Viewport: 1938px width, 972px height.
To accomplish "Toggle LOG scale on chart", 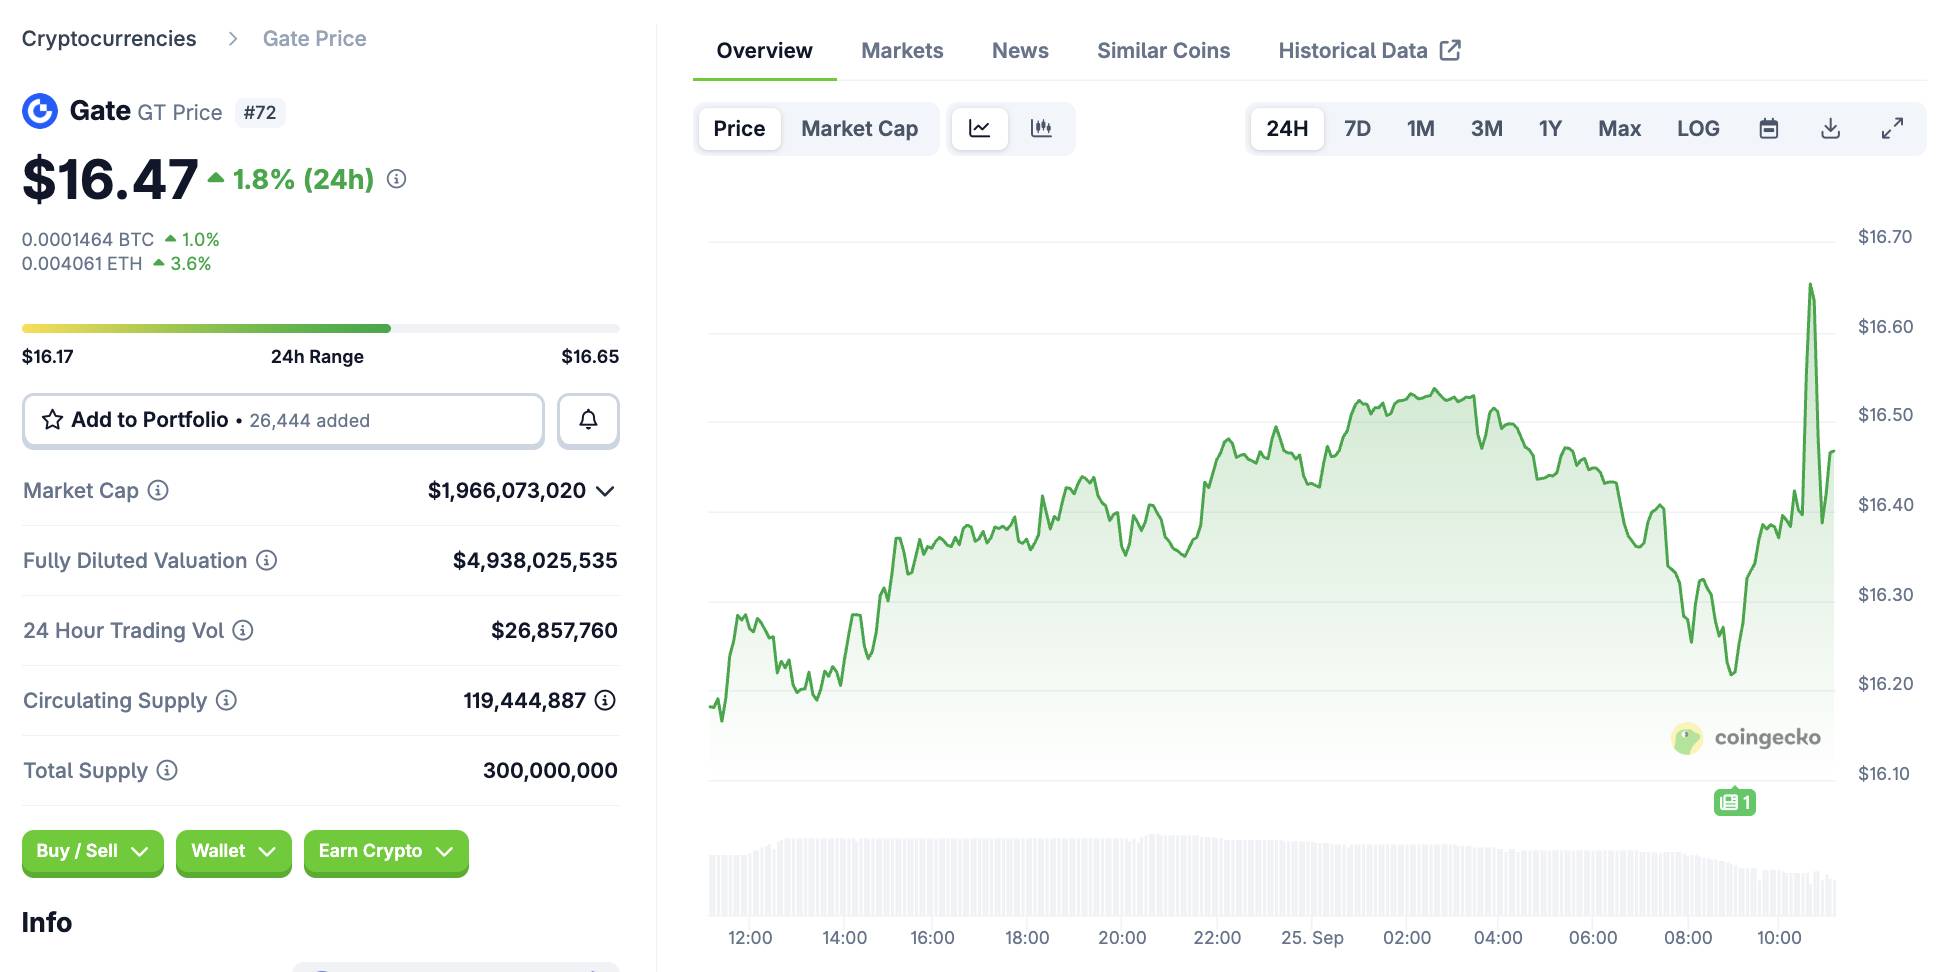I will [1698, 128].
